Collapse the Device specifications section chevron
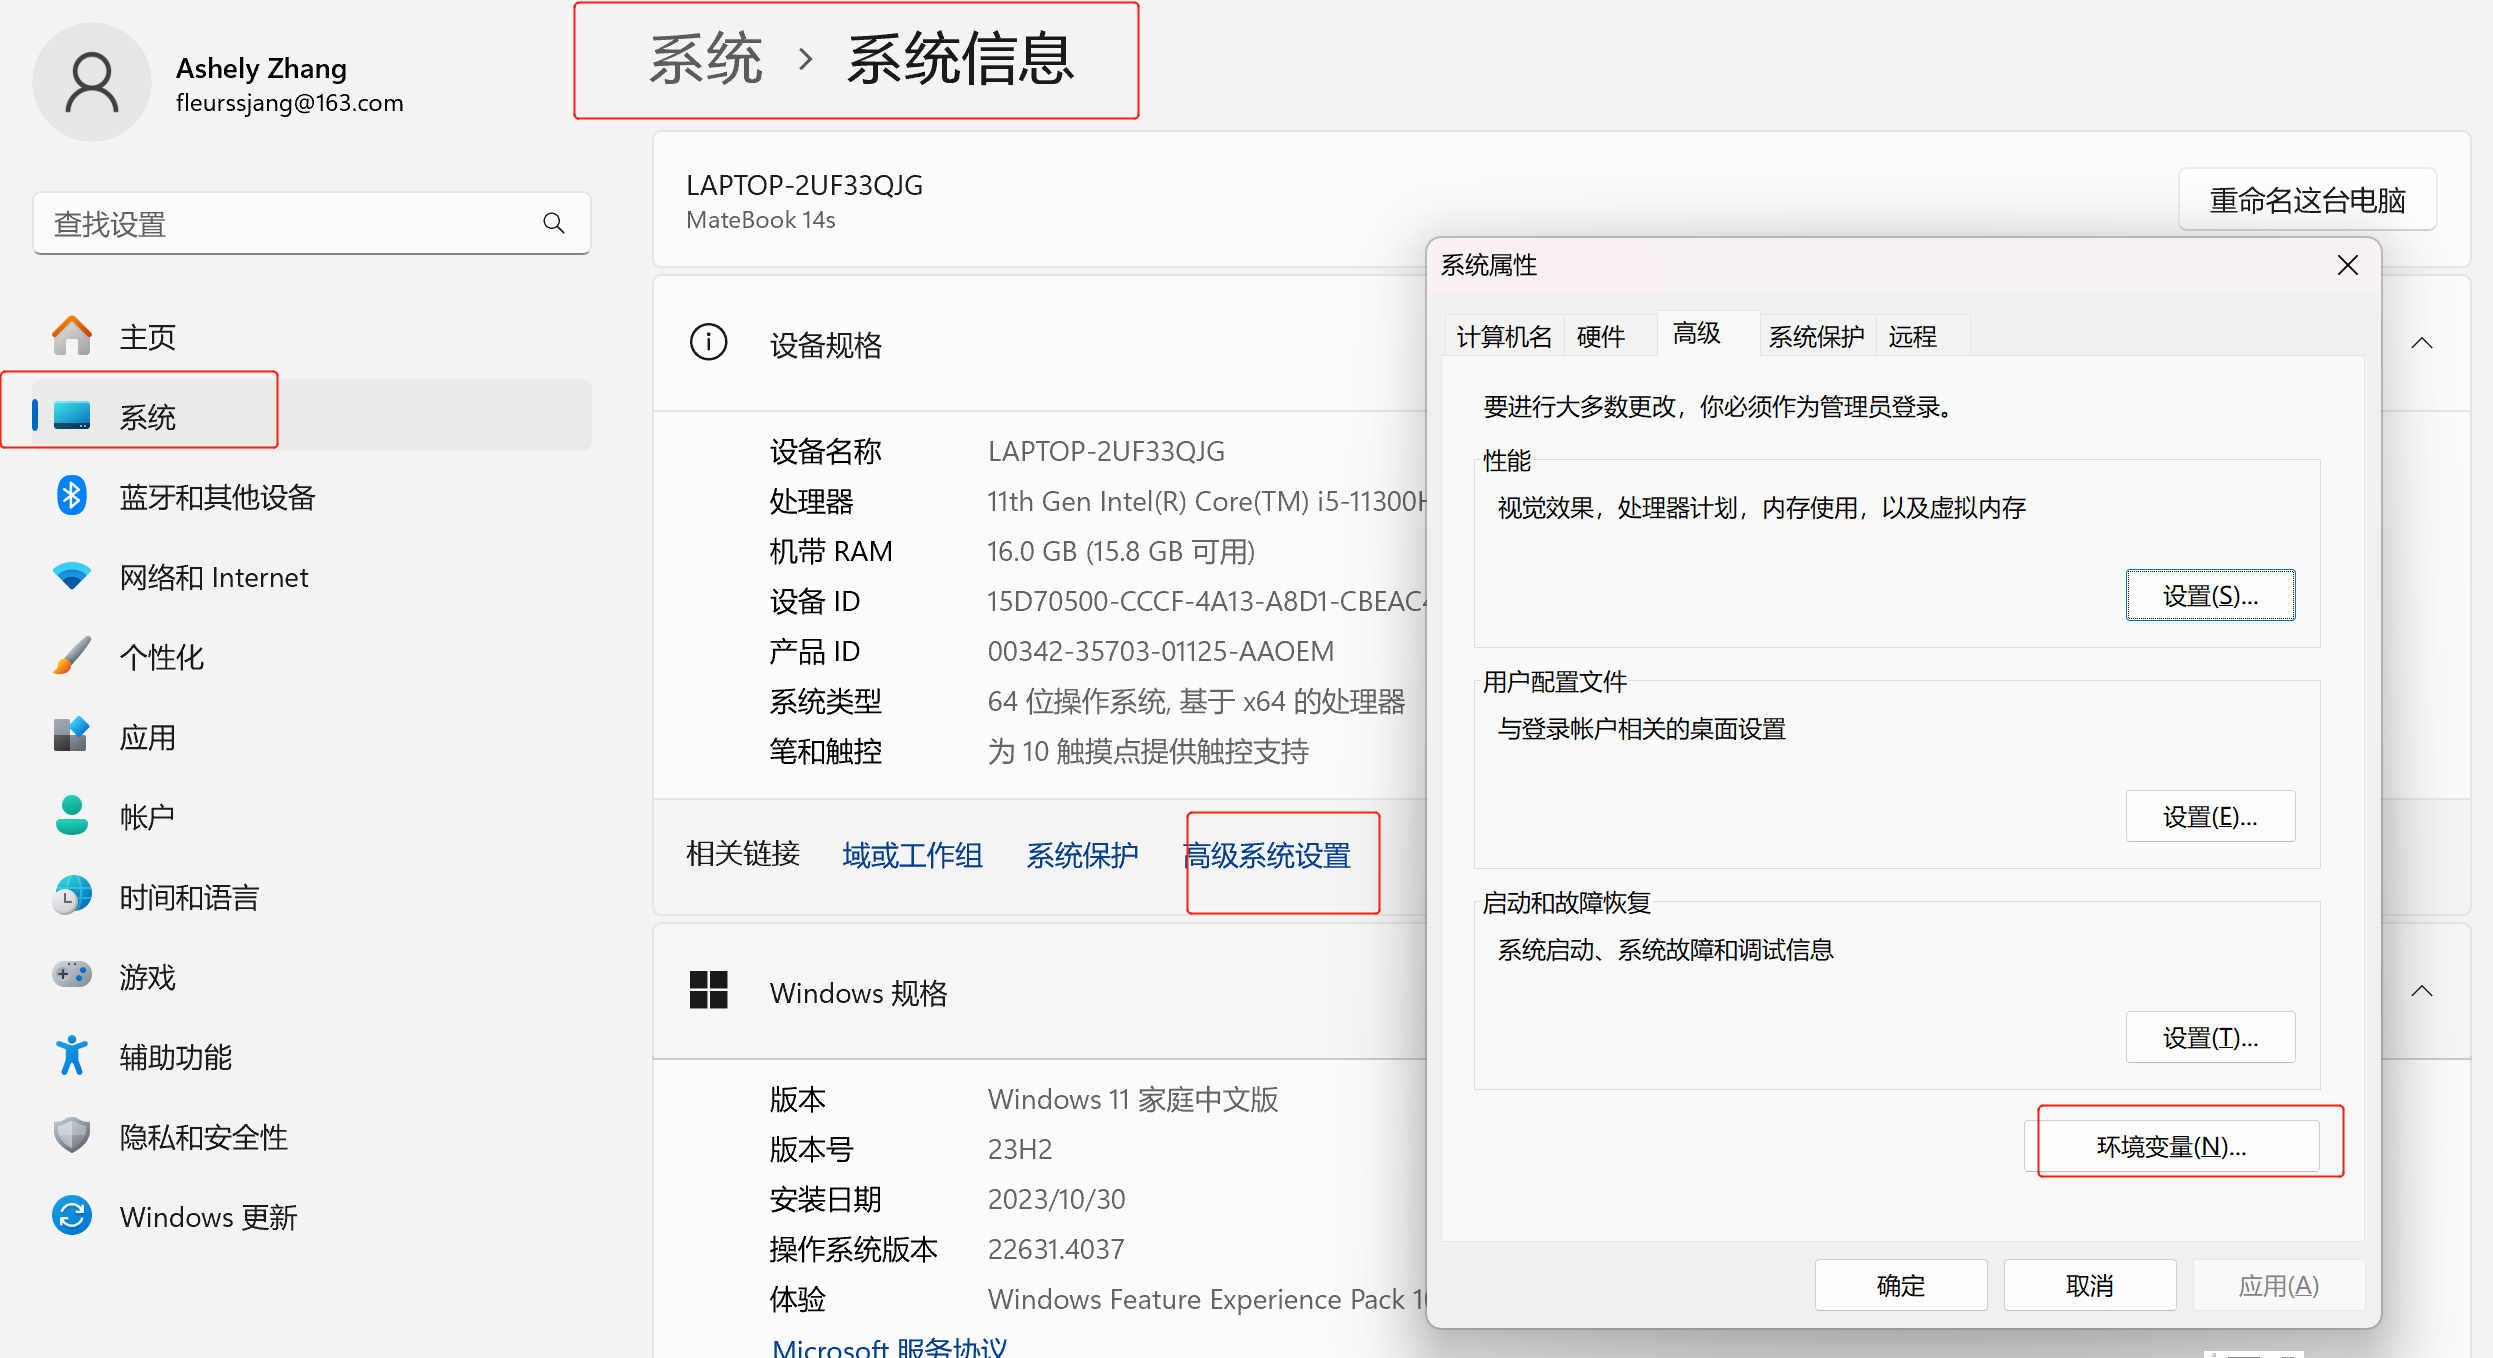This screenshot has width=2493, height=1358. pos(2421,344)
